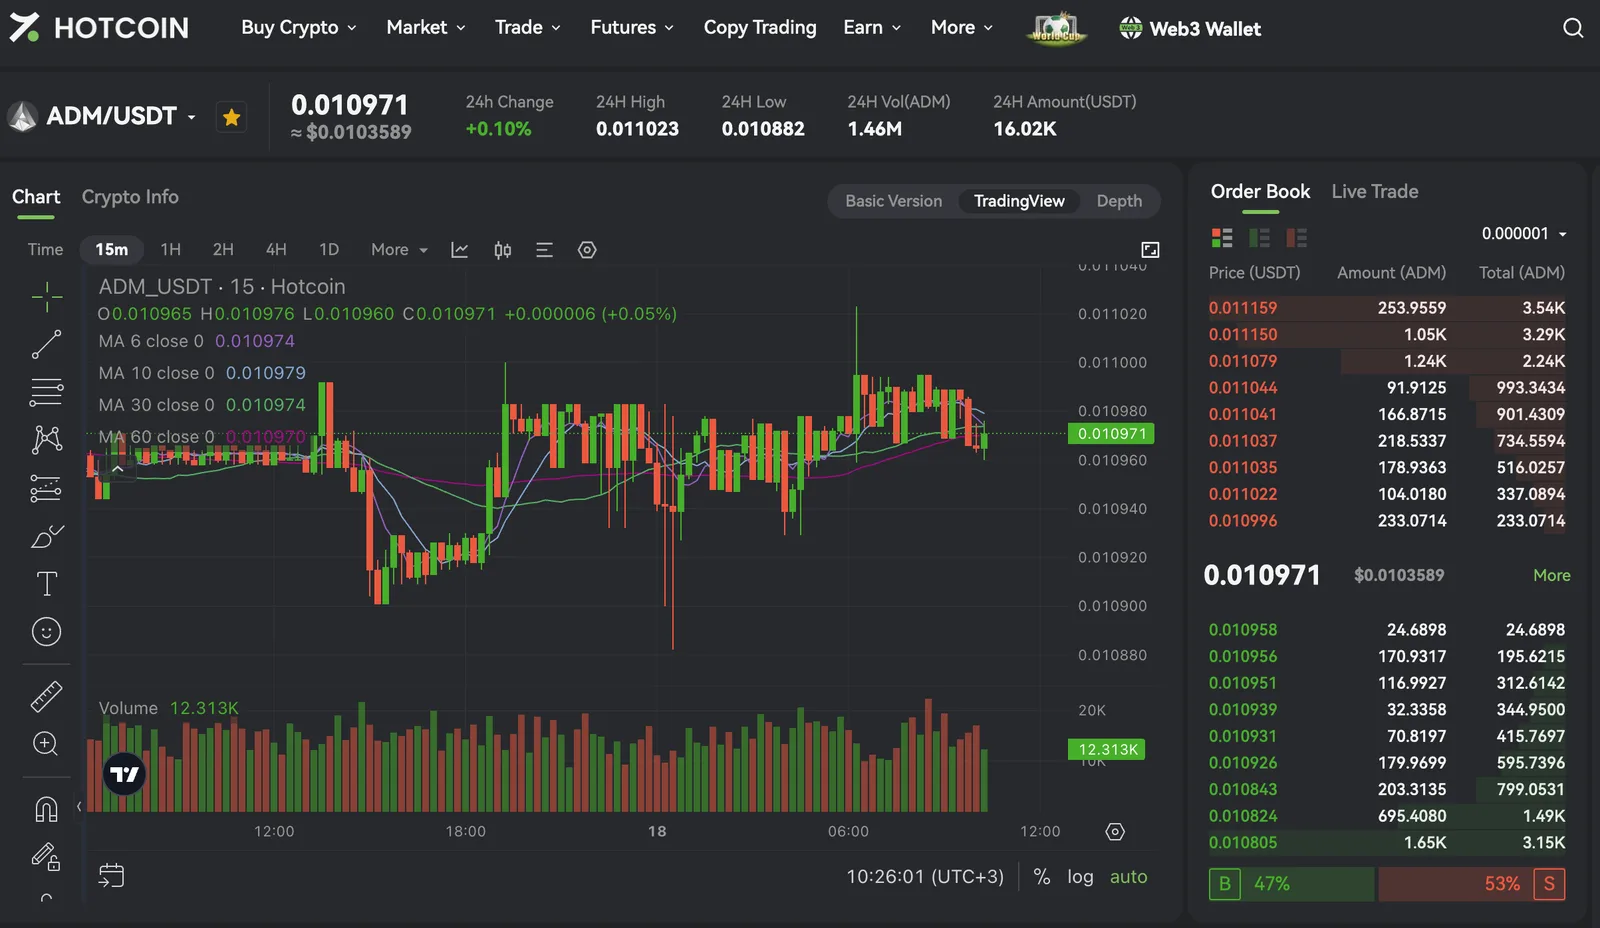Image resolution: width=1600 pixels, height=928 pixels.
Task: Expand the Earn menu
Action: coord(872,28)
